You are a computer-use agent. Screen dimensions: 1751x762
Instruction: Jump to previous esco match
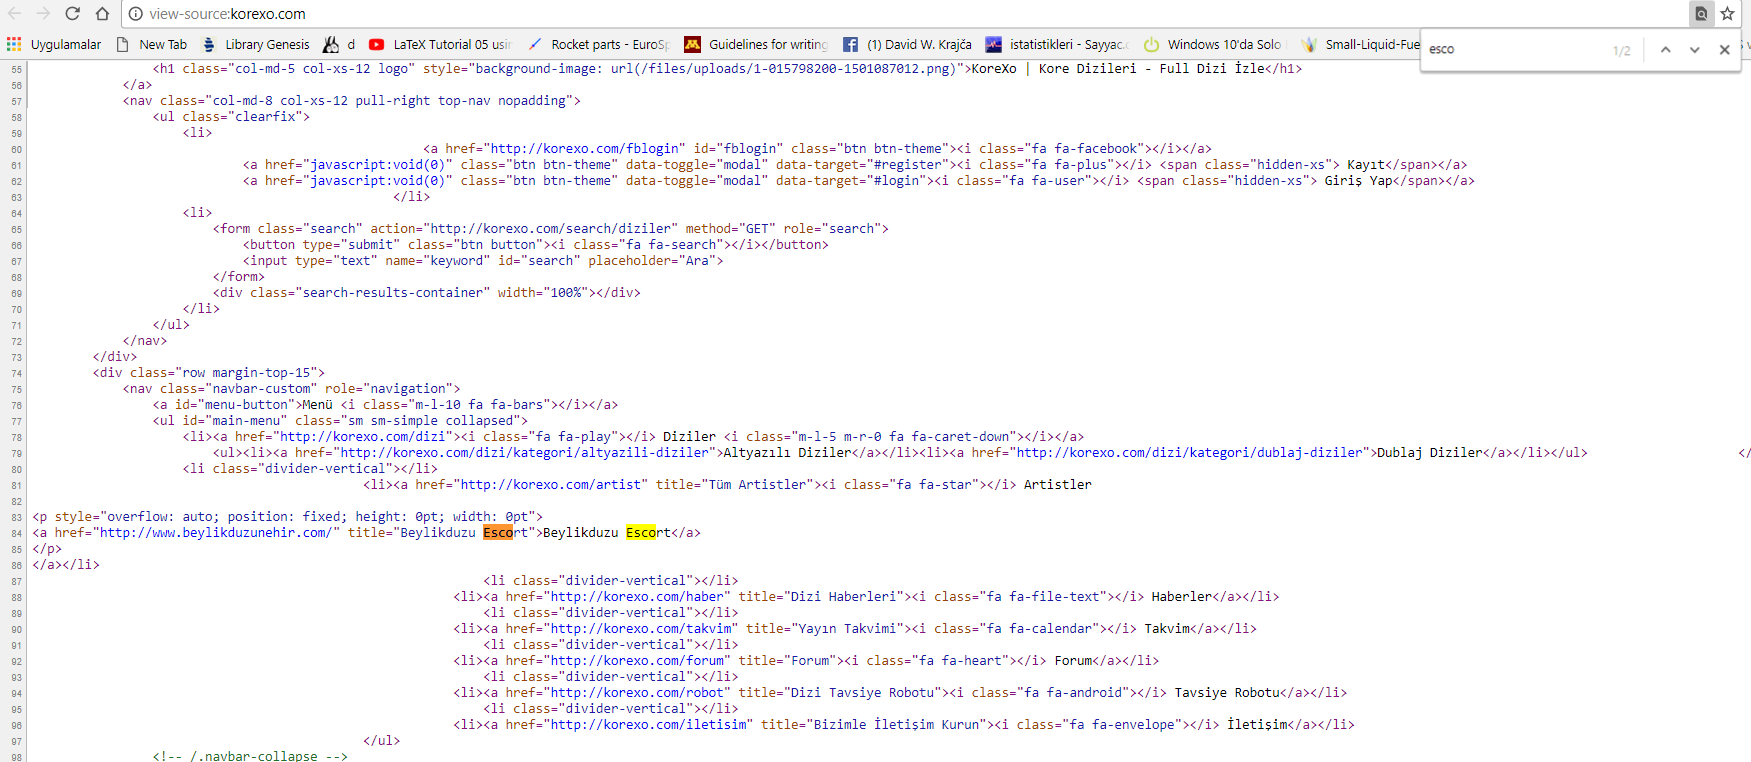click(1665, 49)
